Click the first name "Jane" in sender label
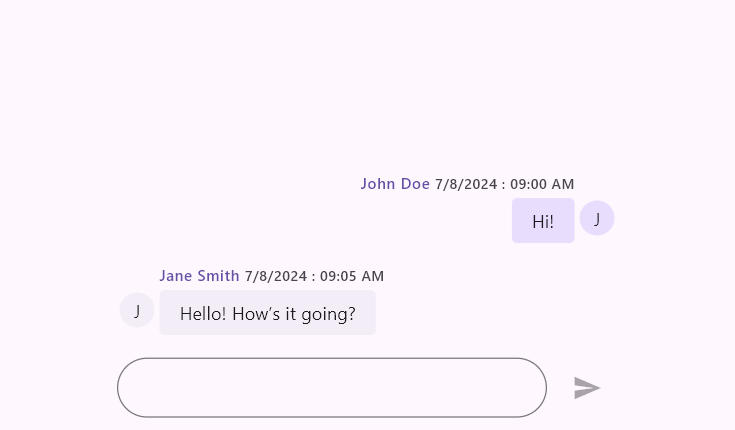 (x=175, y=276)
